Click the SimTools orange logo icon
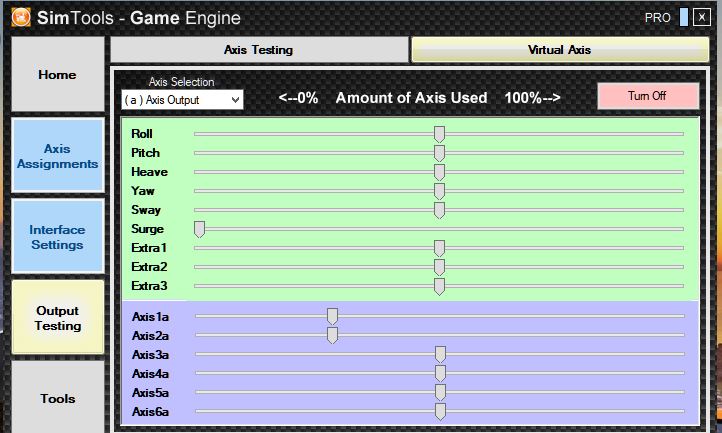 [x=21, y=18]
